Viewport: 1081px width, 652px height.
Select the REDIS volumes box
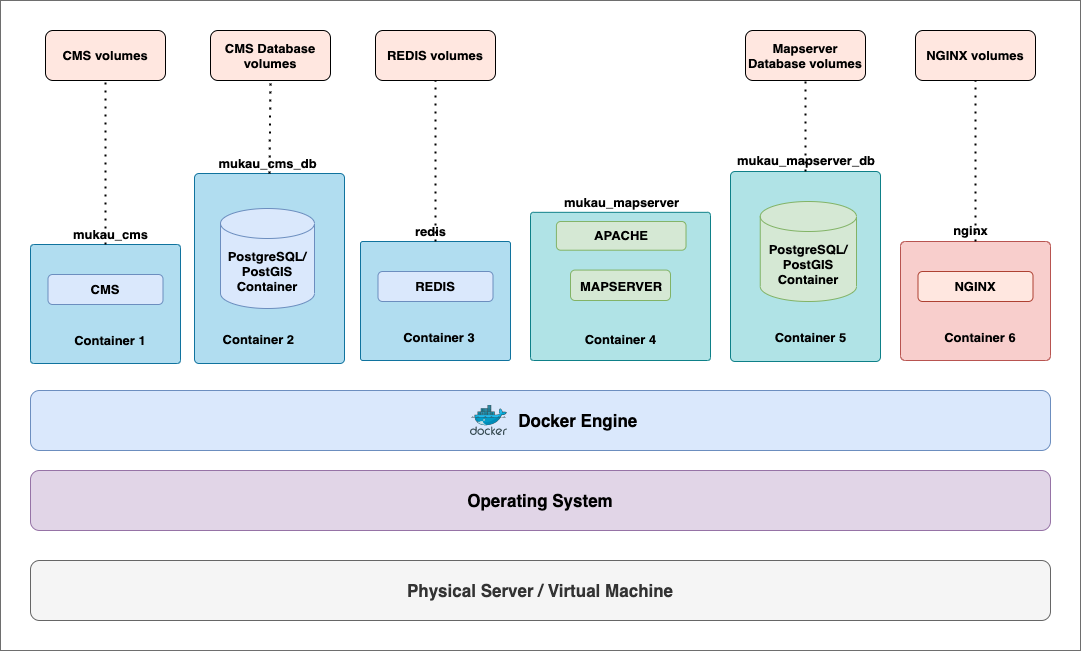(x=435, y=56)
